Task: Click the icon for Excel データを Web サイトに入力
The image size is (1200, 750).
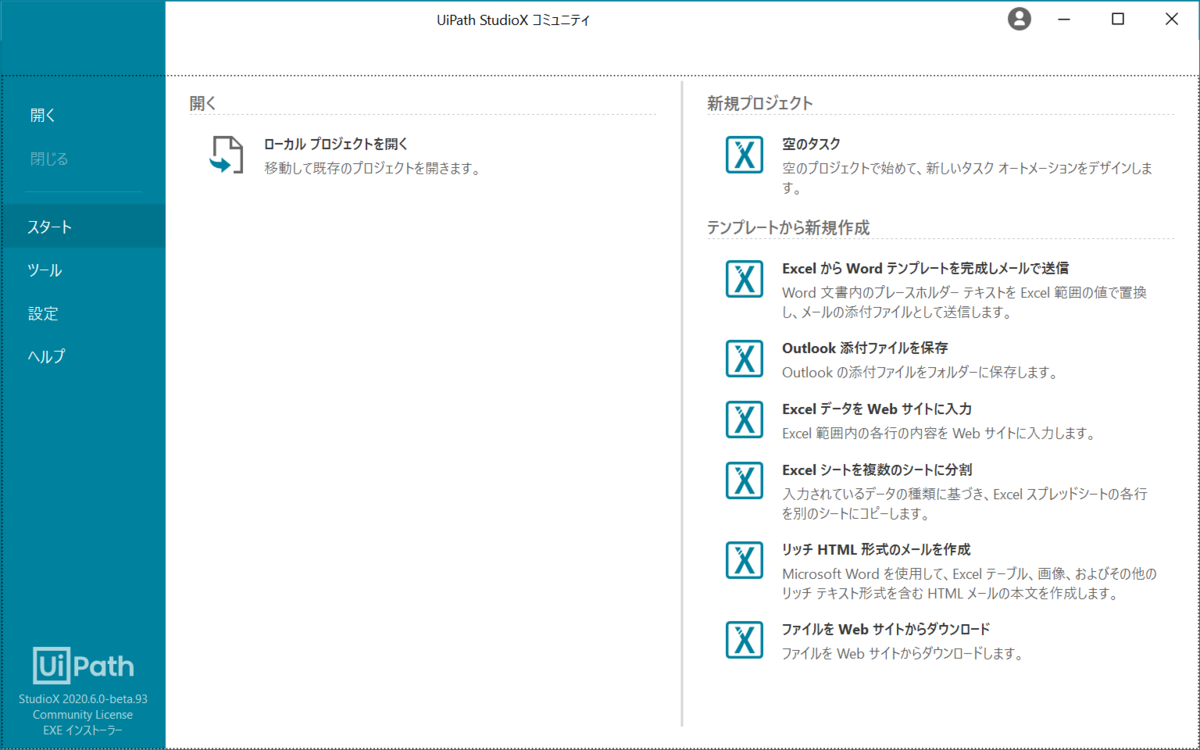Action: [744, 419]
